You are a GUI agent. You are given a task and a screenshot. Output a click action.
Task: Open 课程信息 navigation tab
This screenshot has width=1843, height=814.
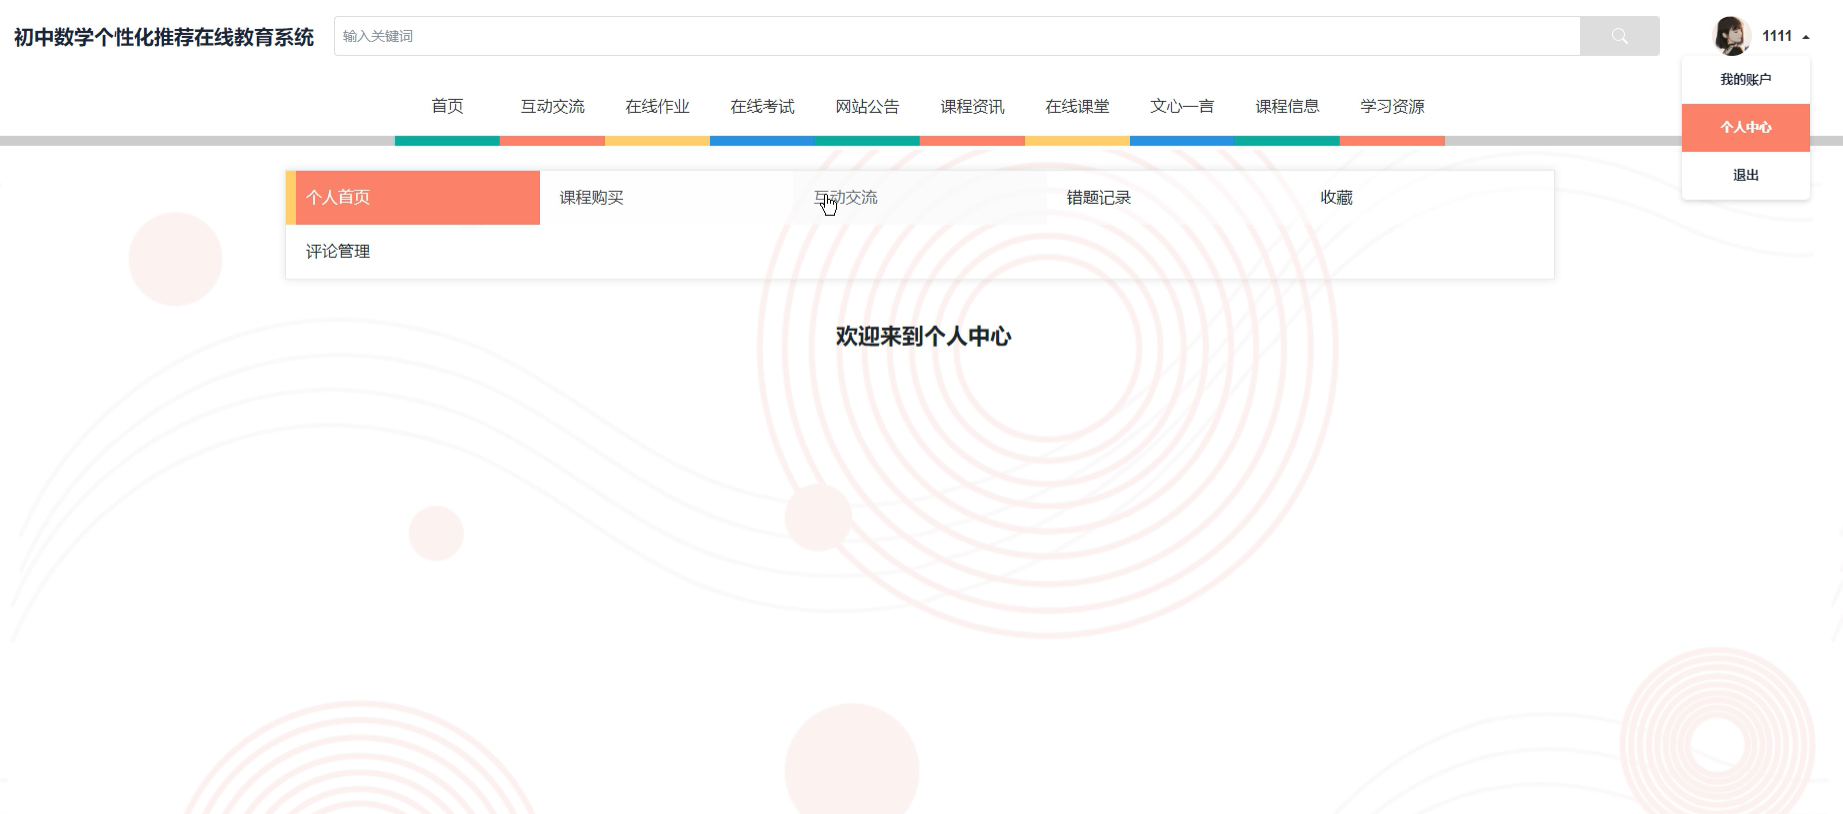[1287, 106]
